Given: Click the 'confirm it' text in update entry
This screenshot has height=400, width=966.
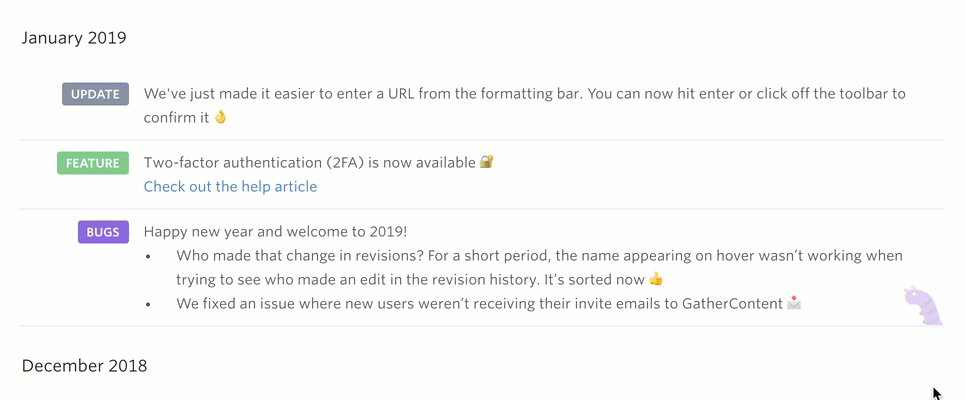Looking at the screenshot, I should click(176, 117).
